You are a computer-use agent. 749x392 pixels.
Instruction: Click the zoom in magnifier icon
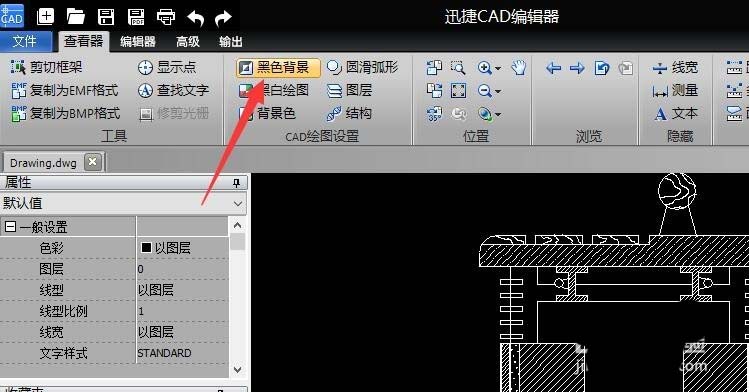[484, 67]
